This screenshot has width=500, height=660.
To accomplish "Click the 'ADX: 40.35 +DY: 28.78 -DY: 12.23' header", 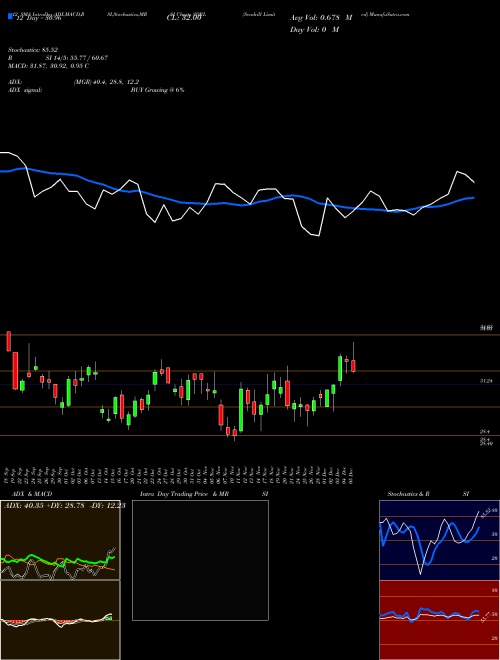I will click(65, 505).
